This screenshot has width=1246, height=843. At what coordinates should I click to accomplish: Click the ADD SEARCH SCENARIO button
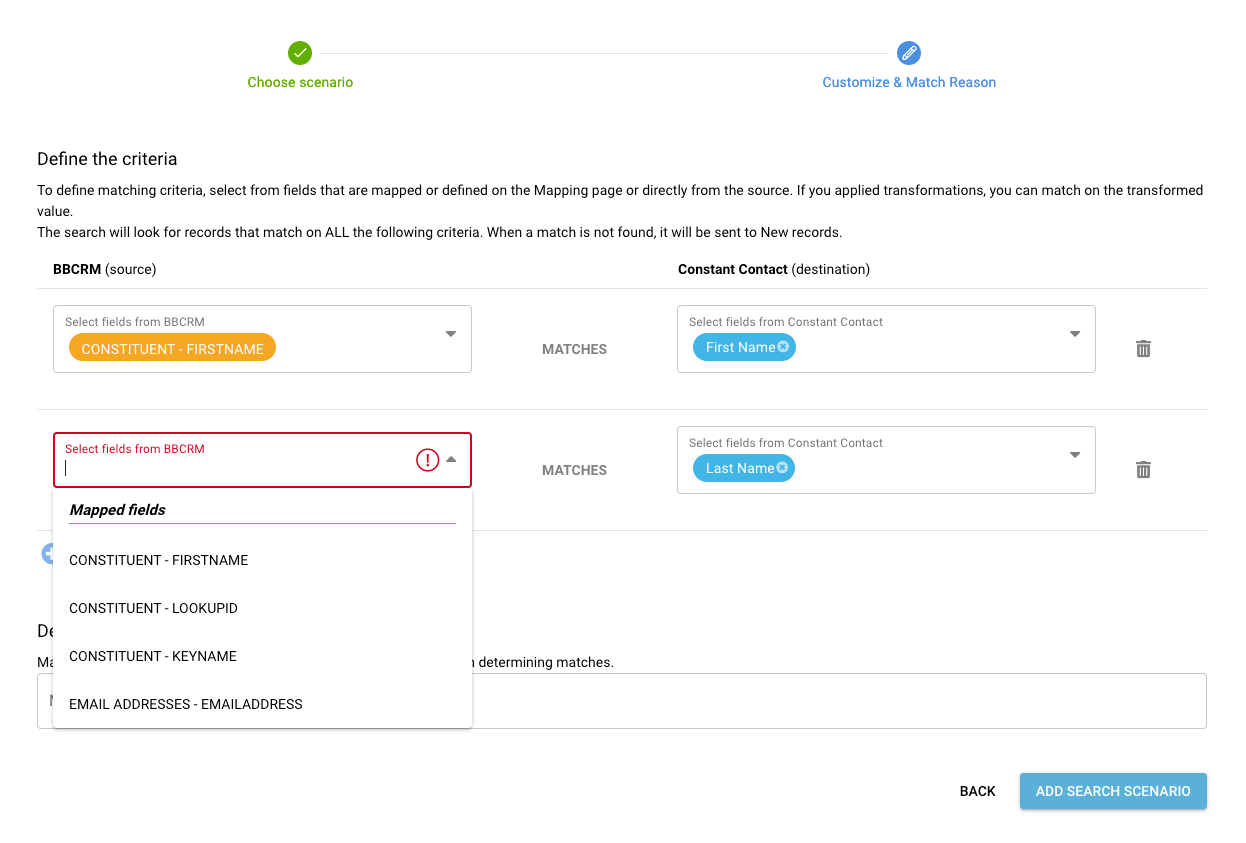pos(1113,791)
